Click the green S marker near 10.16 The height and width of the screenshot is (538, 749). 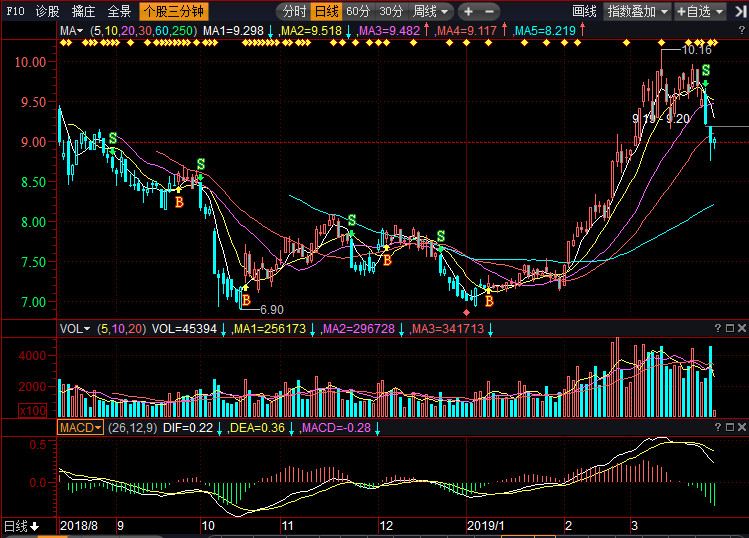(x=706, y=70)
